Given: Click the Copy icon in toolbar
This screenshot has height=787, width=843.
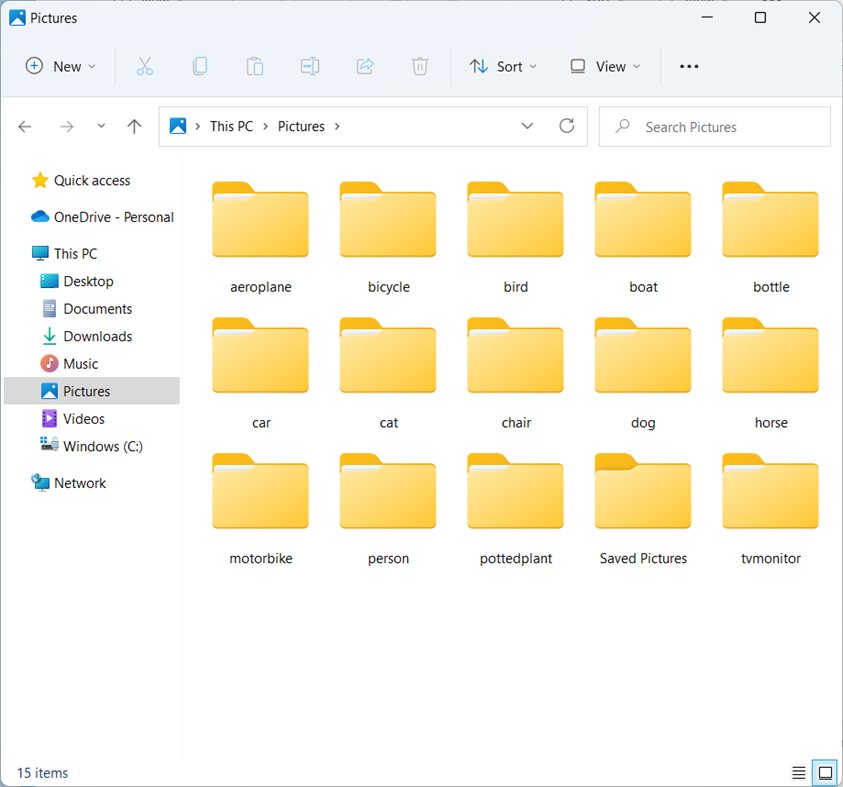Looking at the screenshot, I should point(200,66).
